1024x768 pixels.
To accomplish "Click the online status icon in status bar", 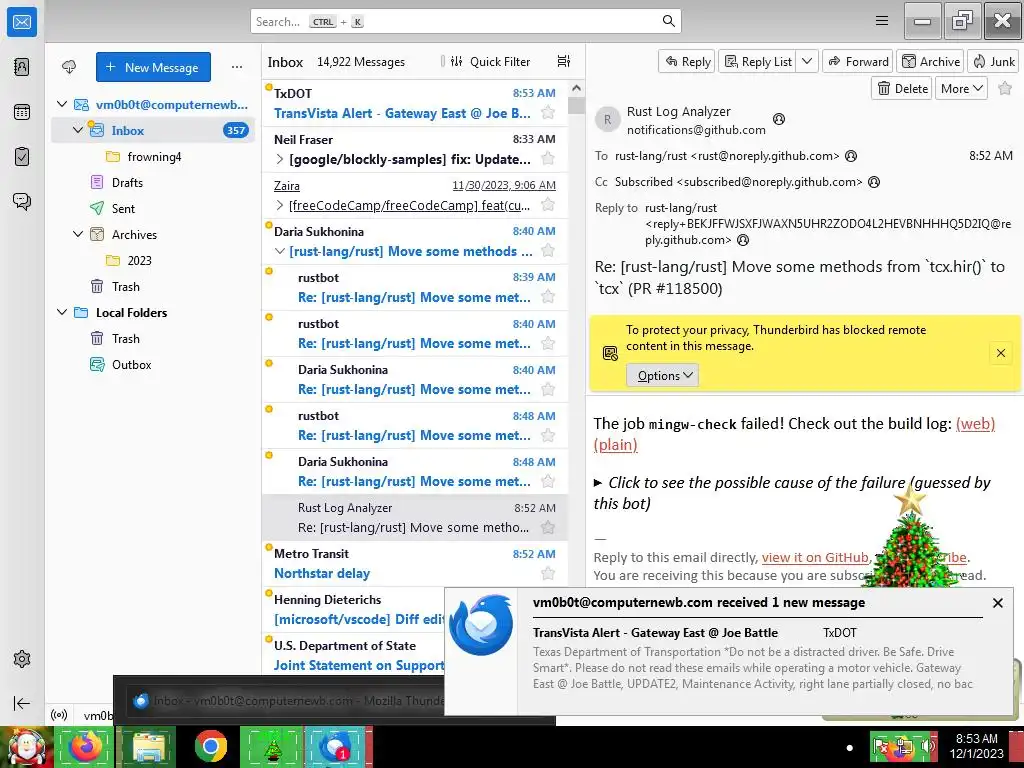I will [x=59, y=715].
